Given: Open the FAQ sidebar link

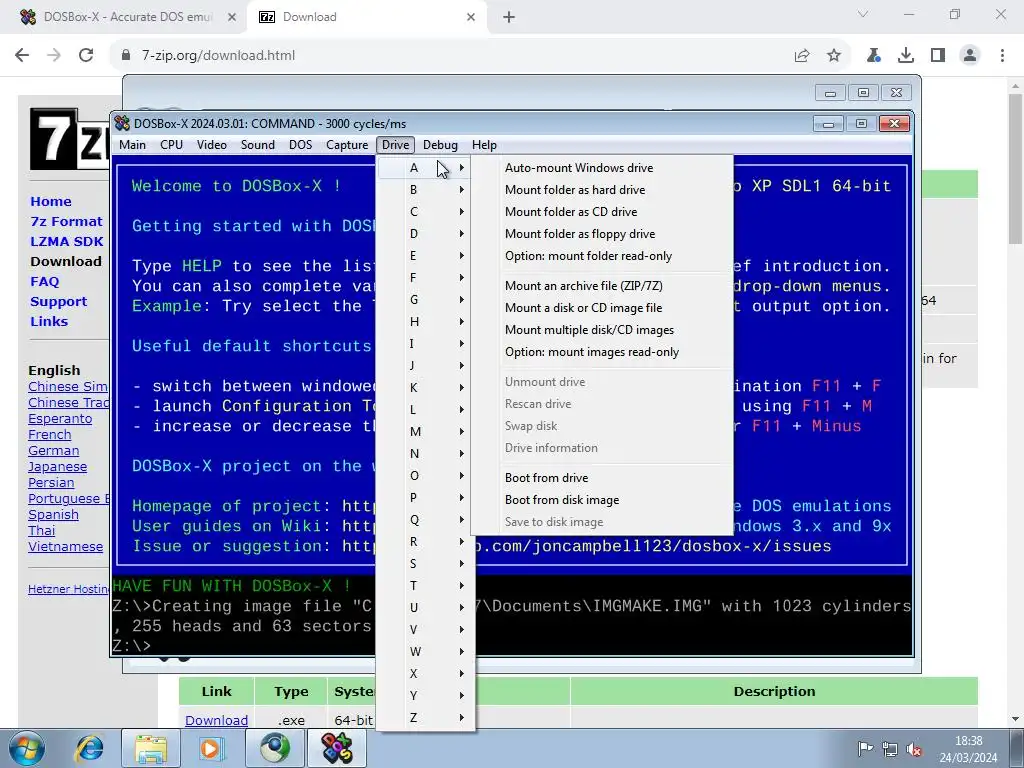Looking at the screenshot, I should 44,281.
